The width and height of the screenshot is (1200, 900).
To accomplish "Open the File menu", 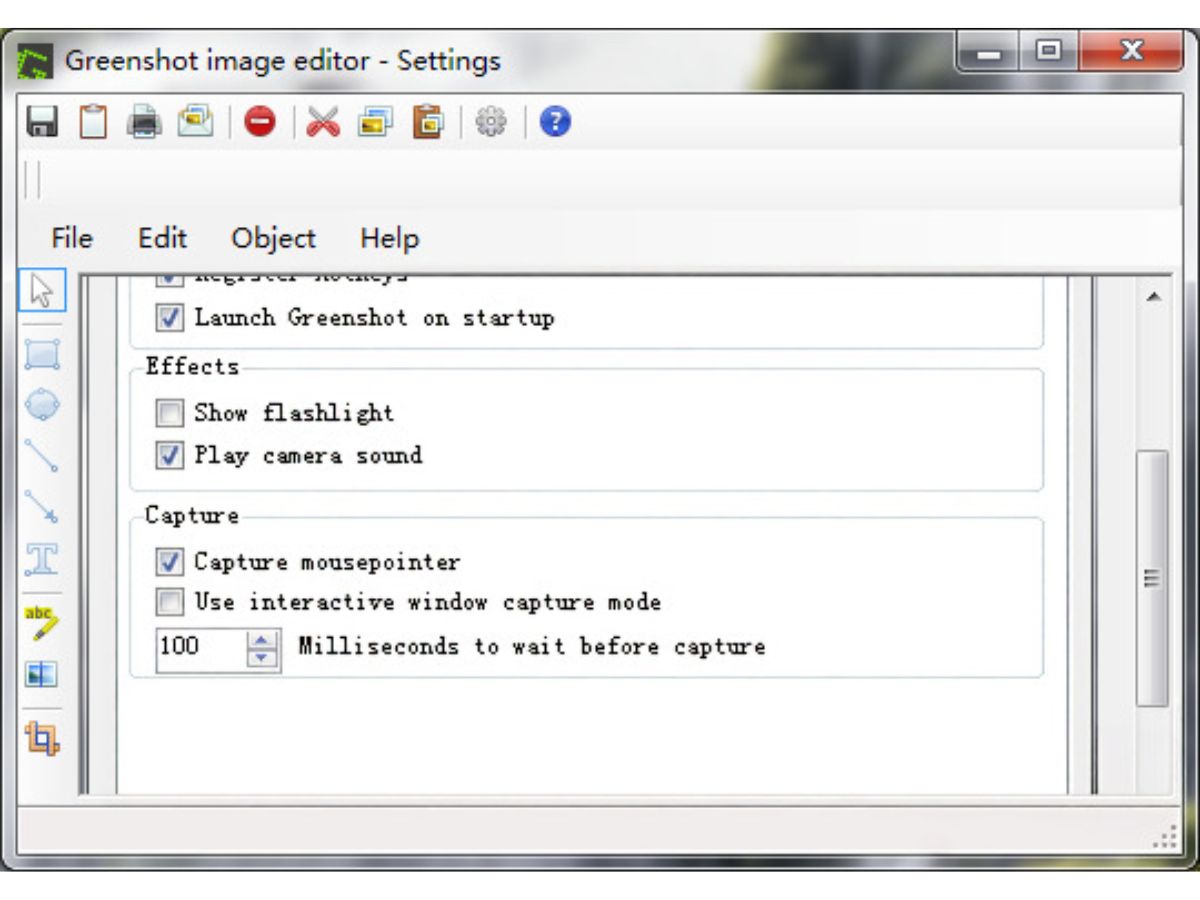I will pos(72,239).
